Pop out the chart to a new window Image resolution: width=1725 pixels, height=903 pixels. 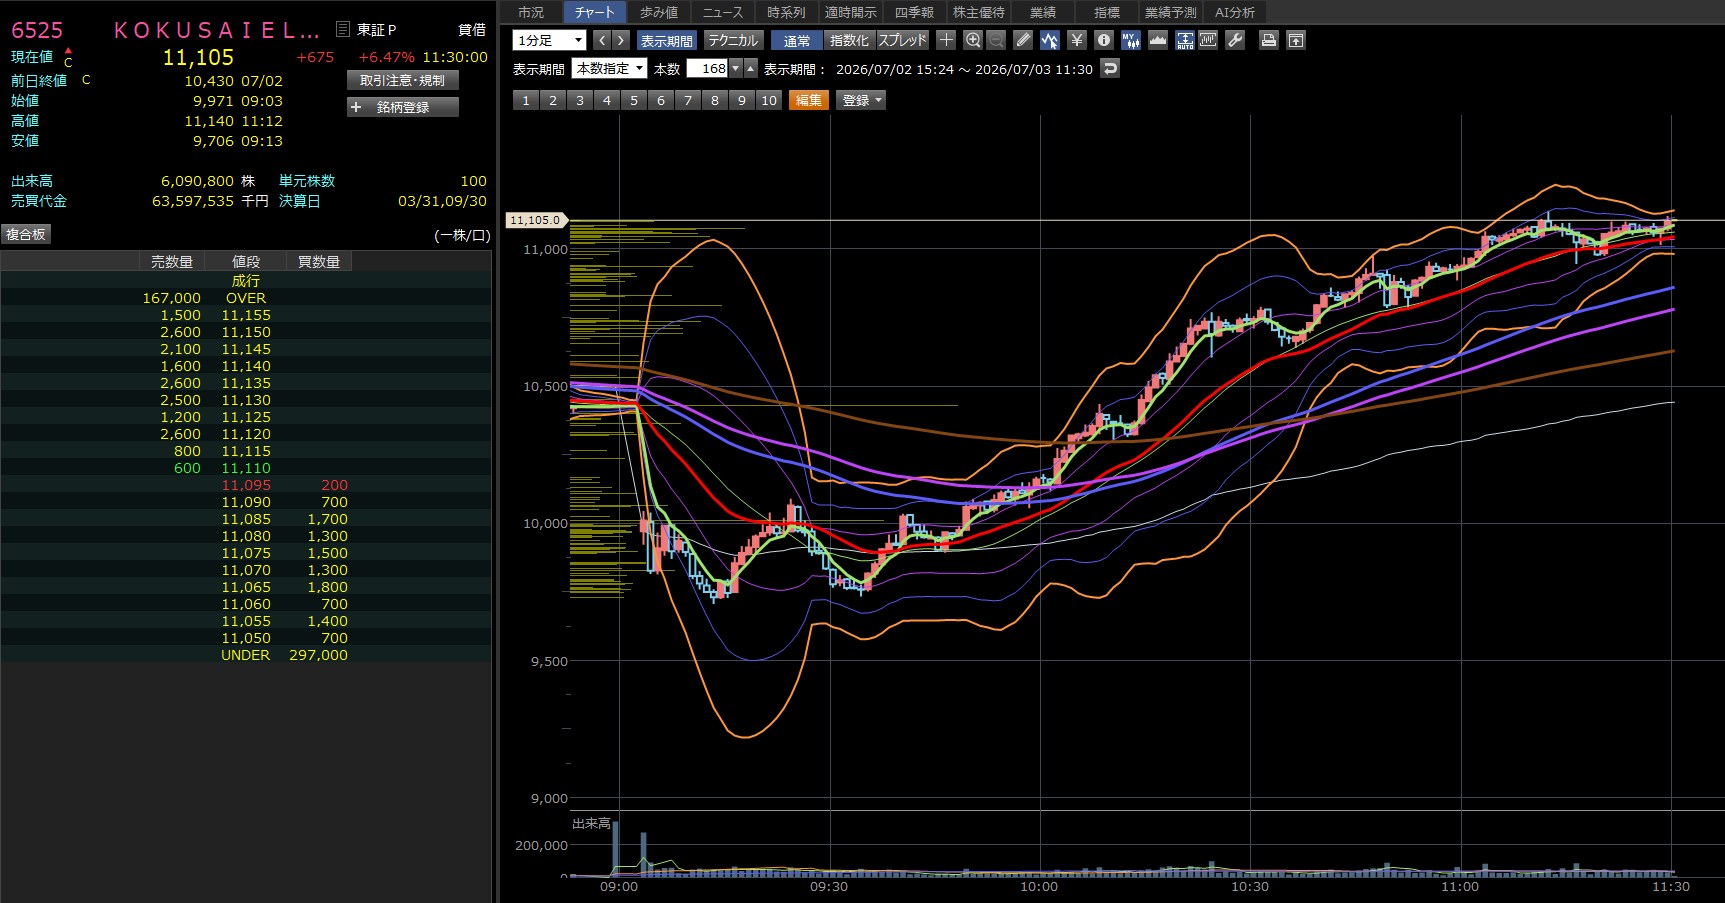pyautogui.click(x=1296, y=40)
